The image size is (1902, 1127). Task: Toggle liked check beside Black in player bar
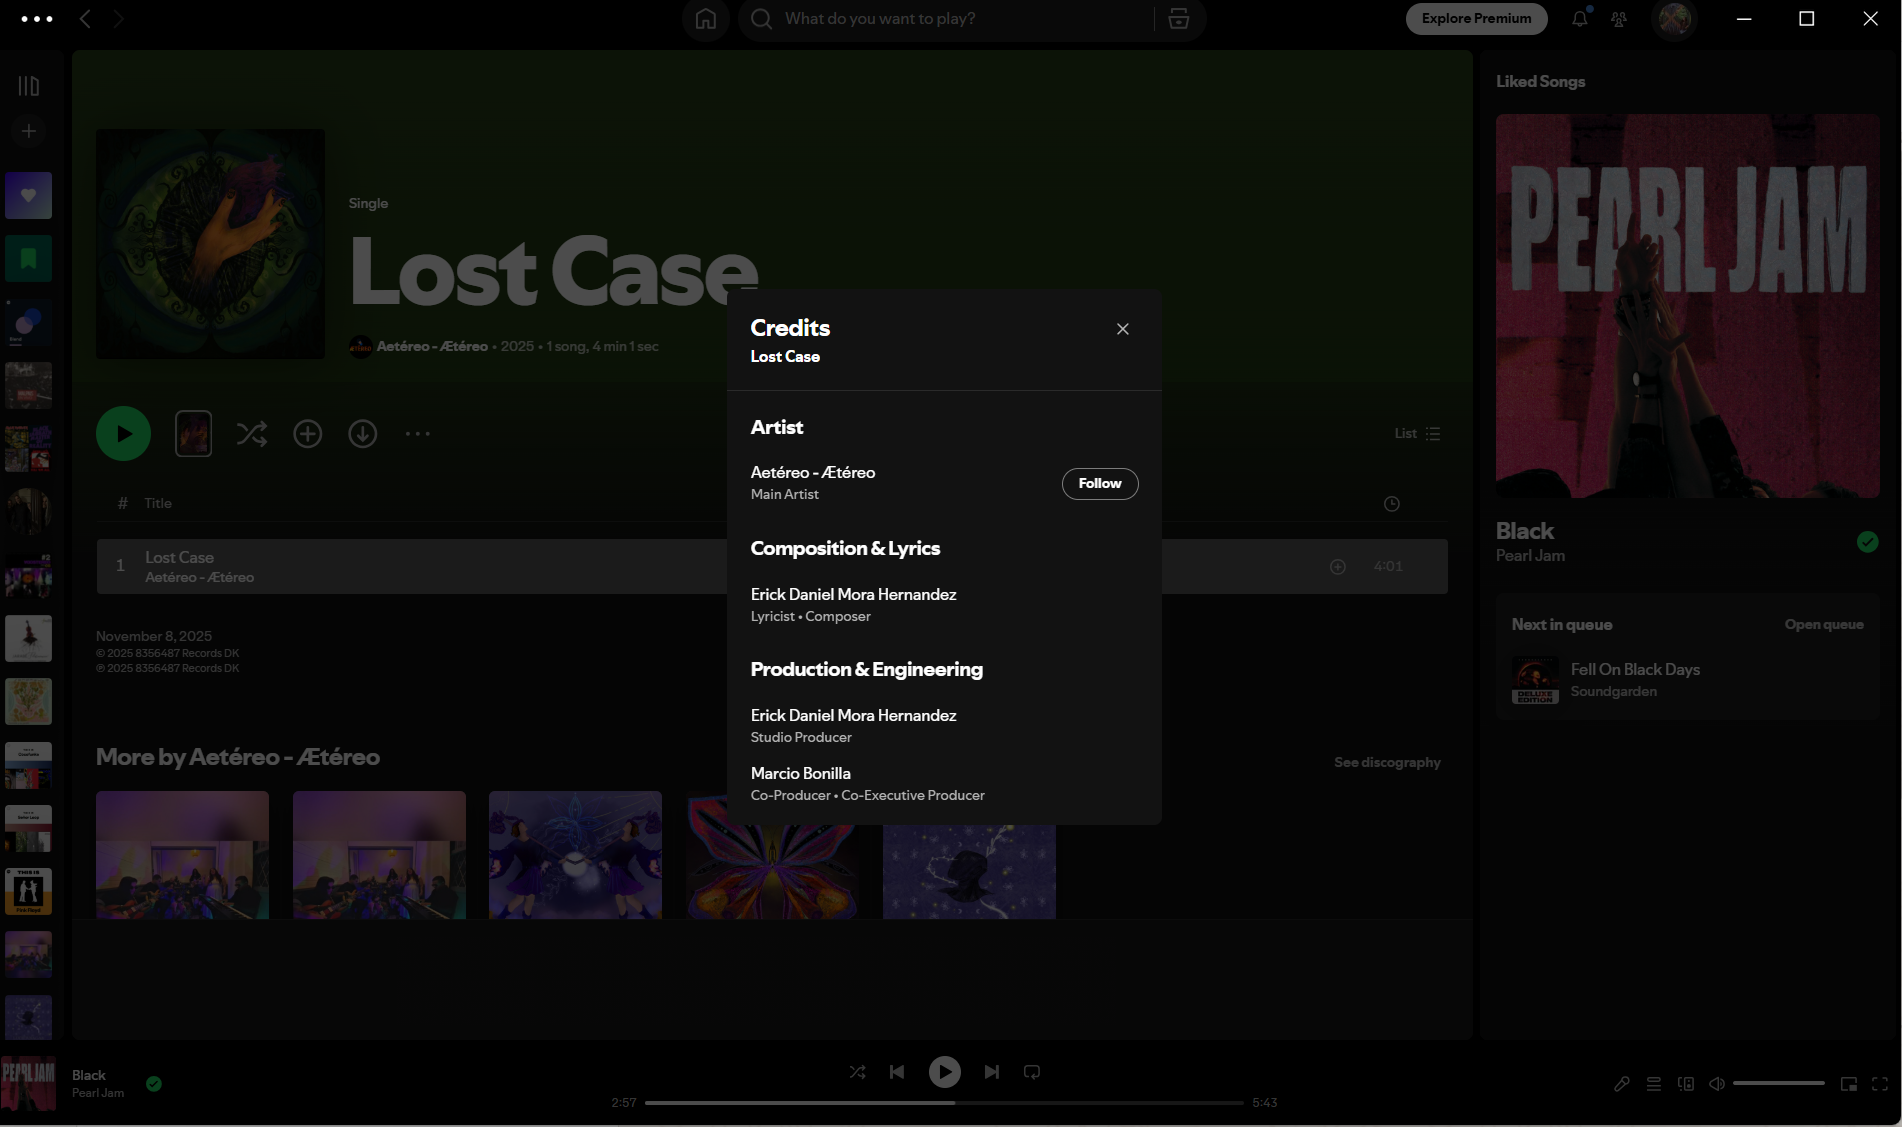pos(154,1083)
